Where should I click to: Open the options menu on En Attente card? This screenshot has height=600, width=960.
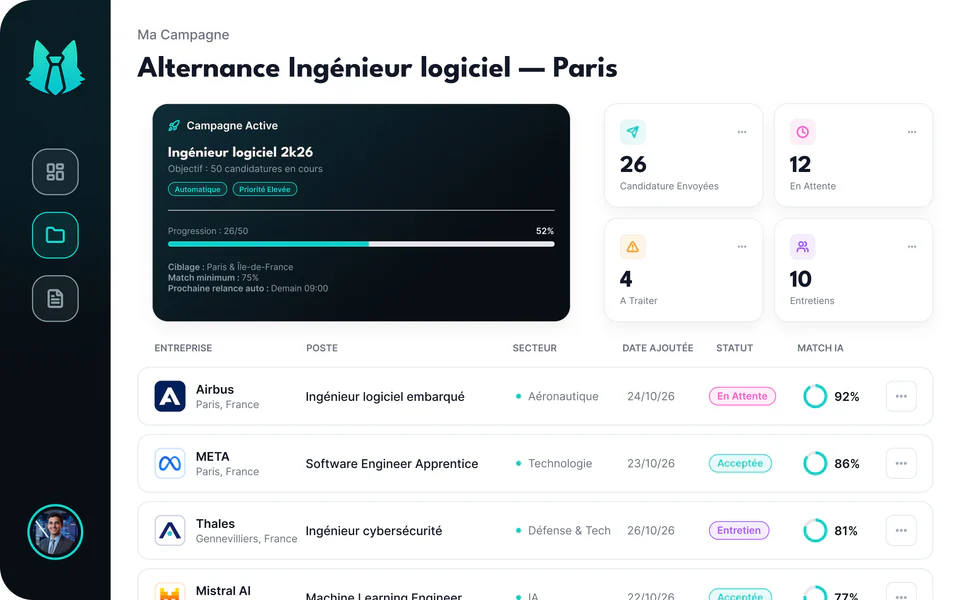coord(912,132)
